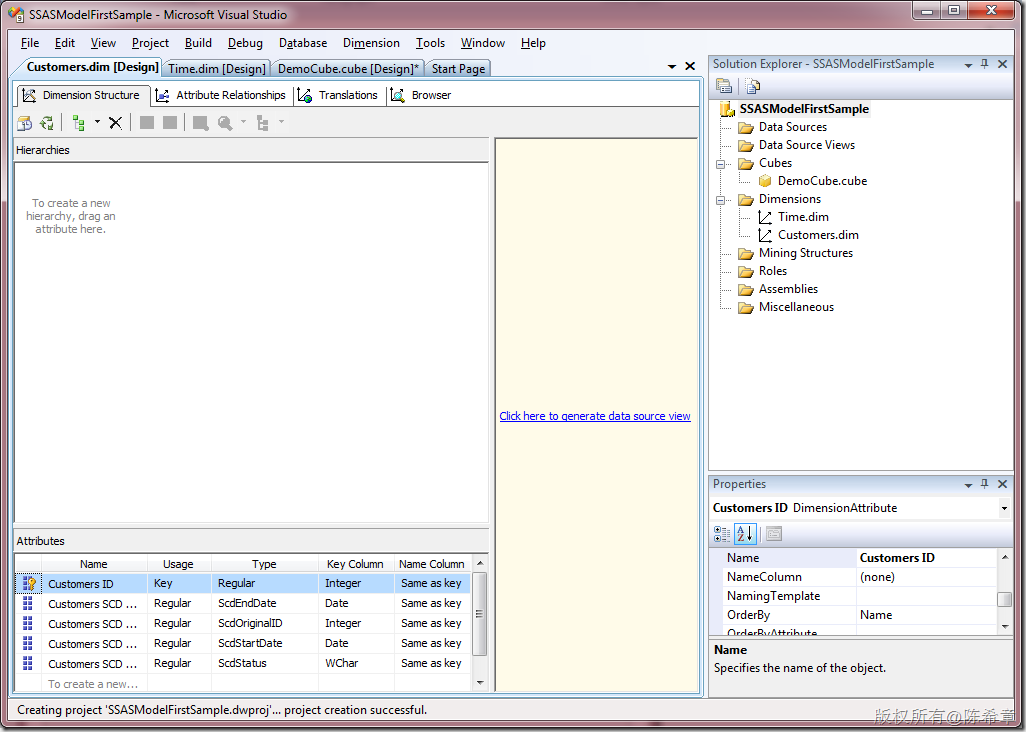Image resolution: width=1026 pixels, height=732 pixels.
Task: Click the key icon of Customers ID row
Action: coord(29,584)
